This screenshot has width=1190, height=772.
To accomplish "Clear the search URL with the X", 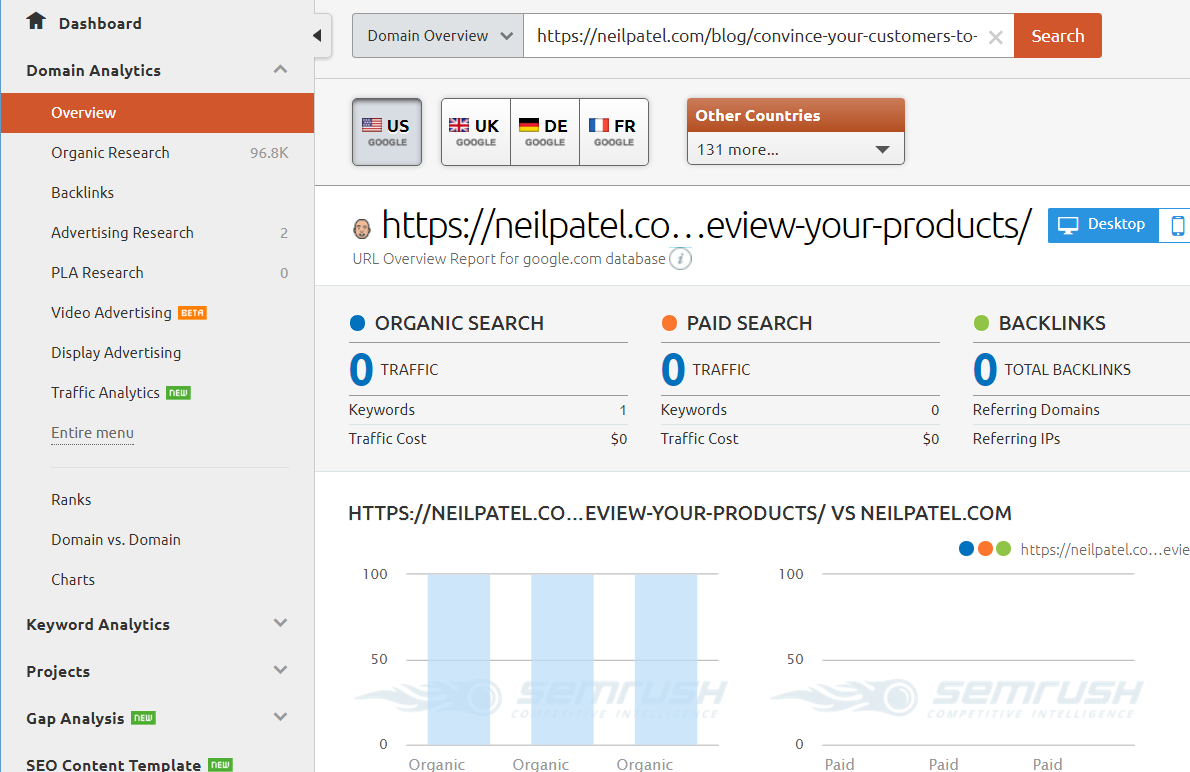I will (996, 37).
